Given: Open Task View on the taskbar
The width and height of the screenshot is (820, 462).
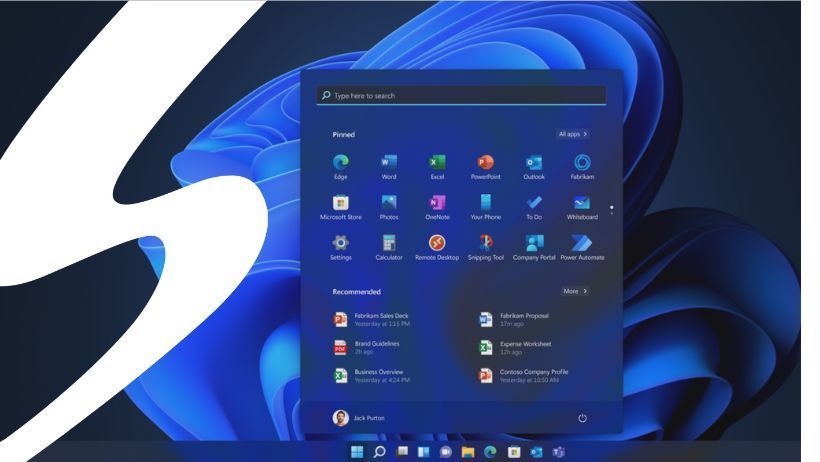Looking at the screenshot, I should click(402, 452).
